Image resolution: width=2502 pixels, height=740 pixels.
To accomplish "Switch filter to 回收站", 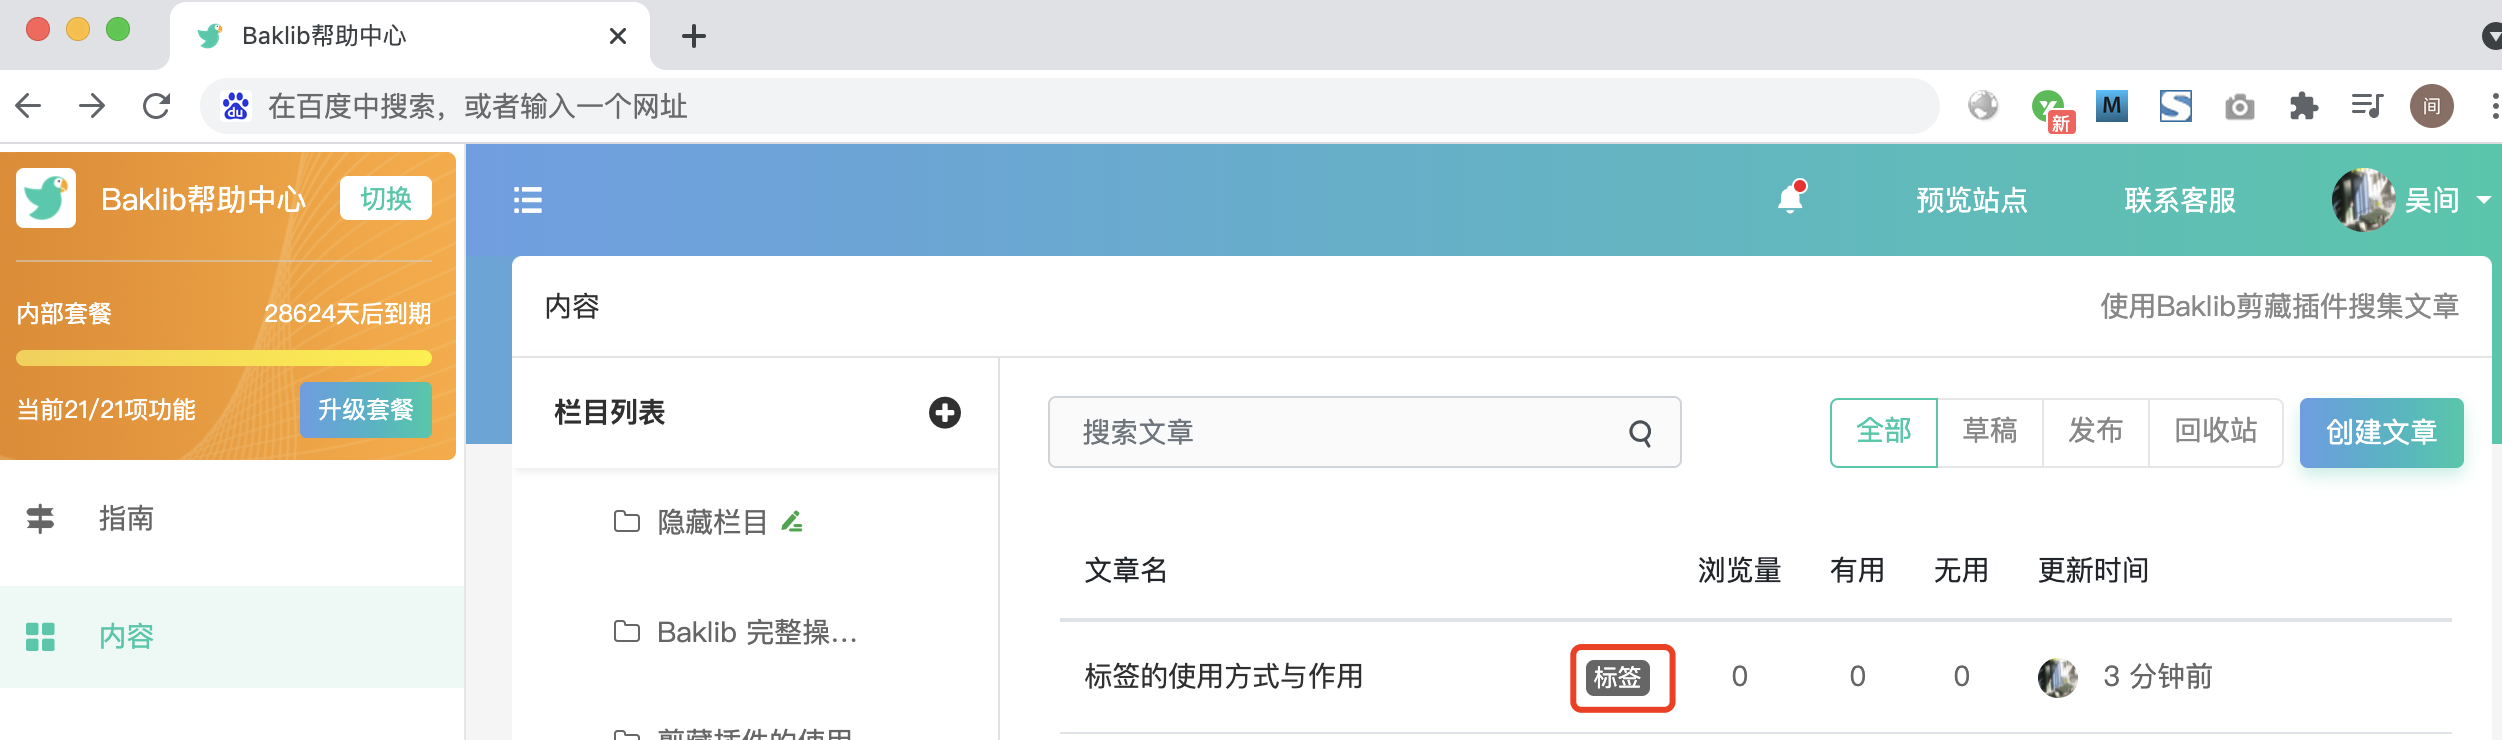I will point(2216,432).
